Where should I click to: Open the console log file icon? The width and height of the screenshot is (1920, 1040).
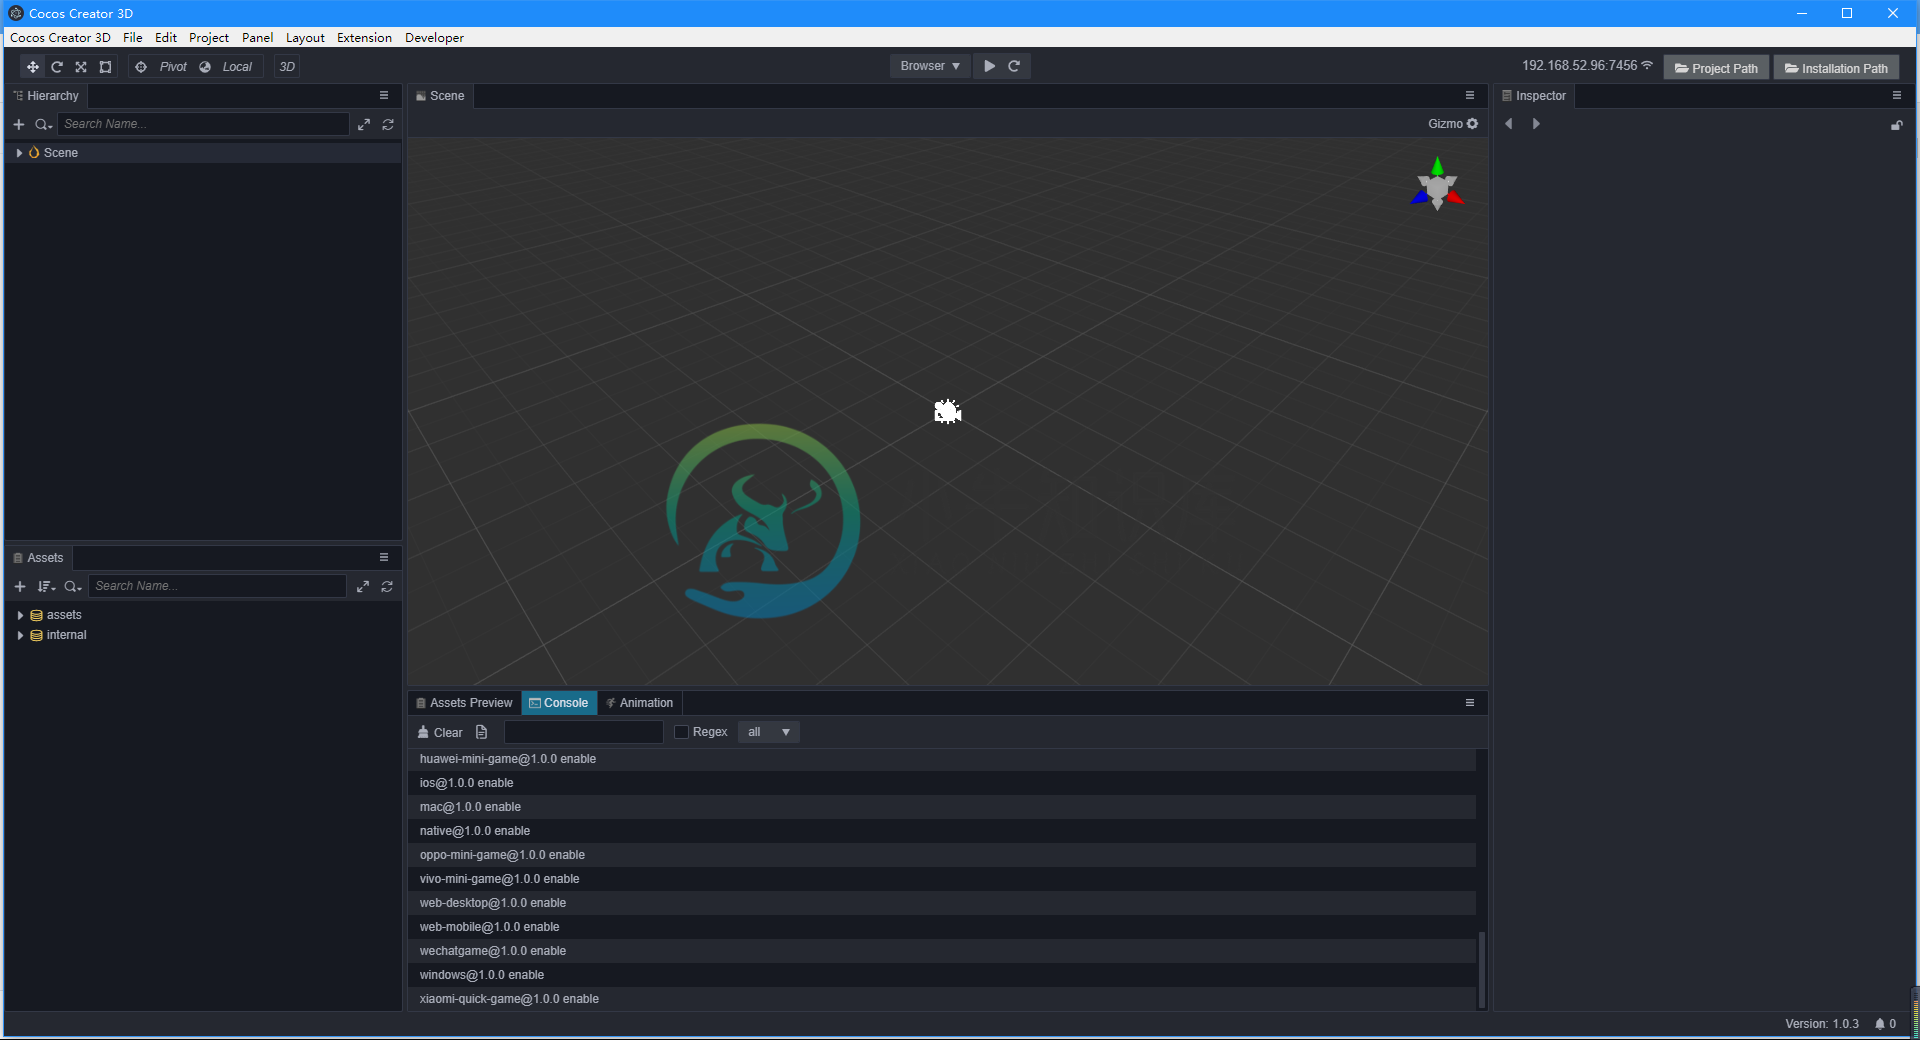[x=482, y=732]
